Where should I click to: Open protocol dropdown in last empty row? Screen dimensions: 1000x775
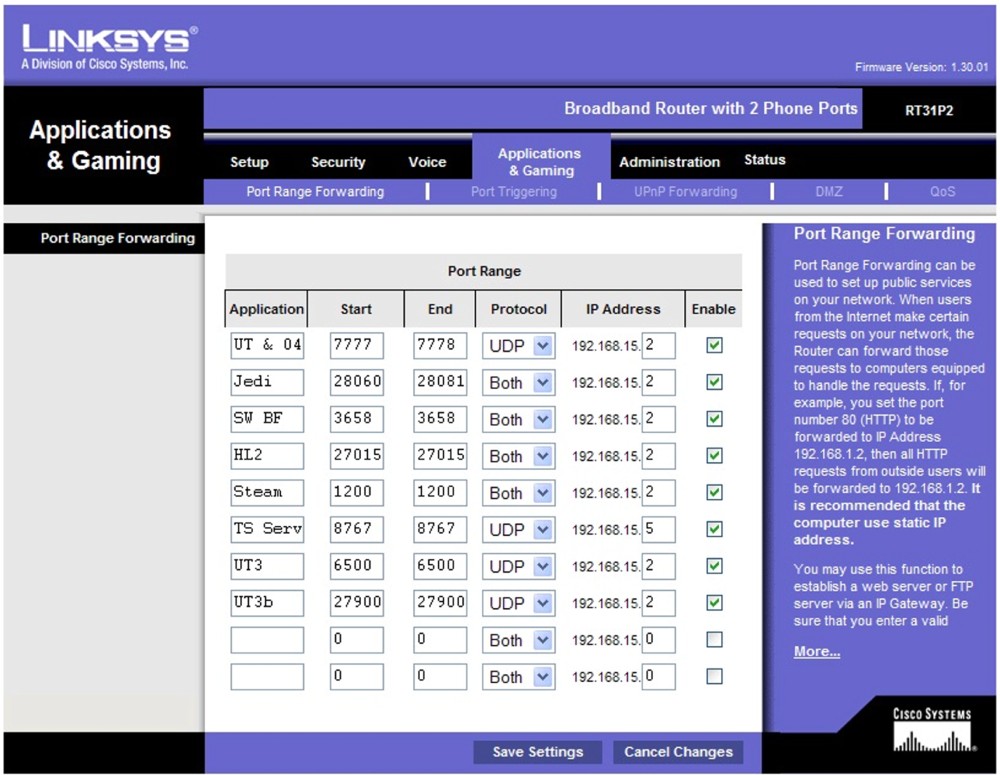(x=518, y=677)
